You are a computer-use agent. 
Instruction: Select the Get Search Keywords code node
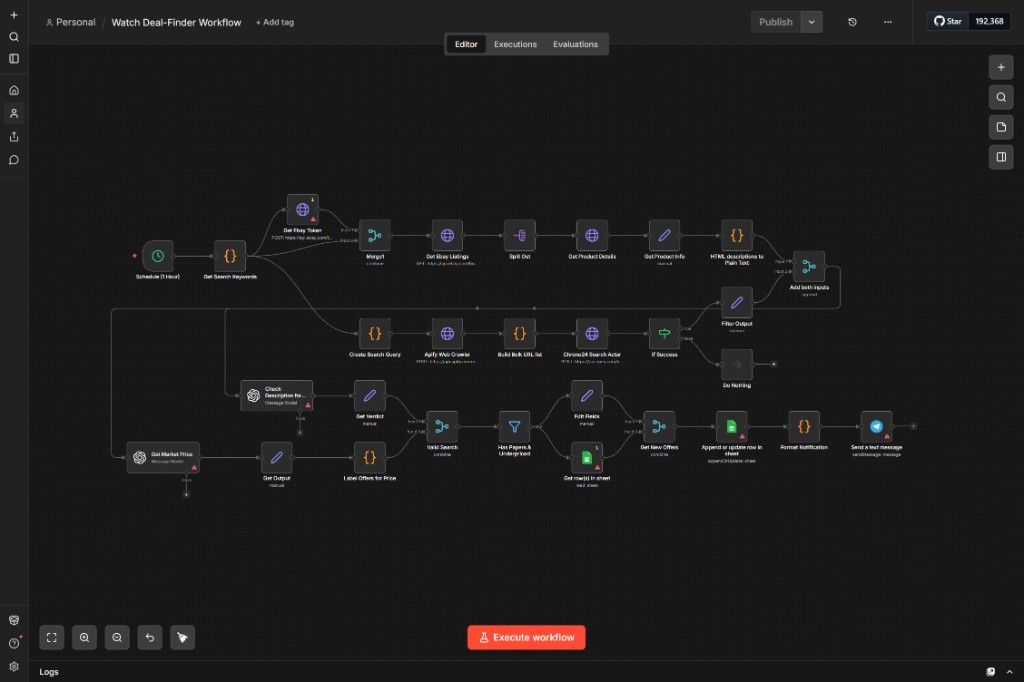pyautogui.click(x=230, y=256)
